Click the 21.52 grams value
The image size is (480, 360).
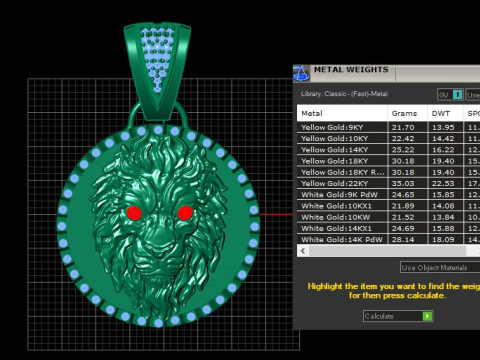(403, 217)
